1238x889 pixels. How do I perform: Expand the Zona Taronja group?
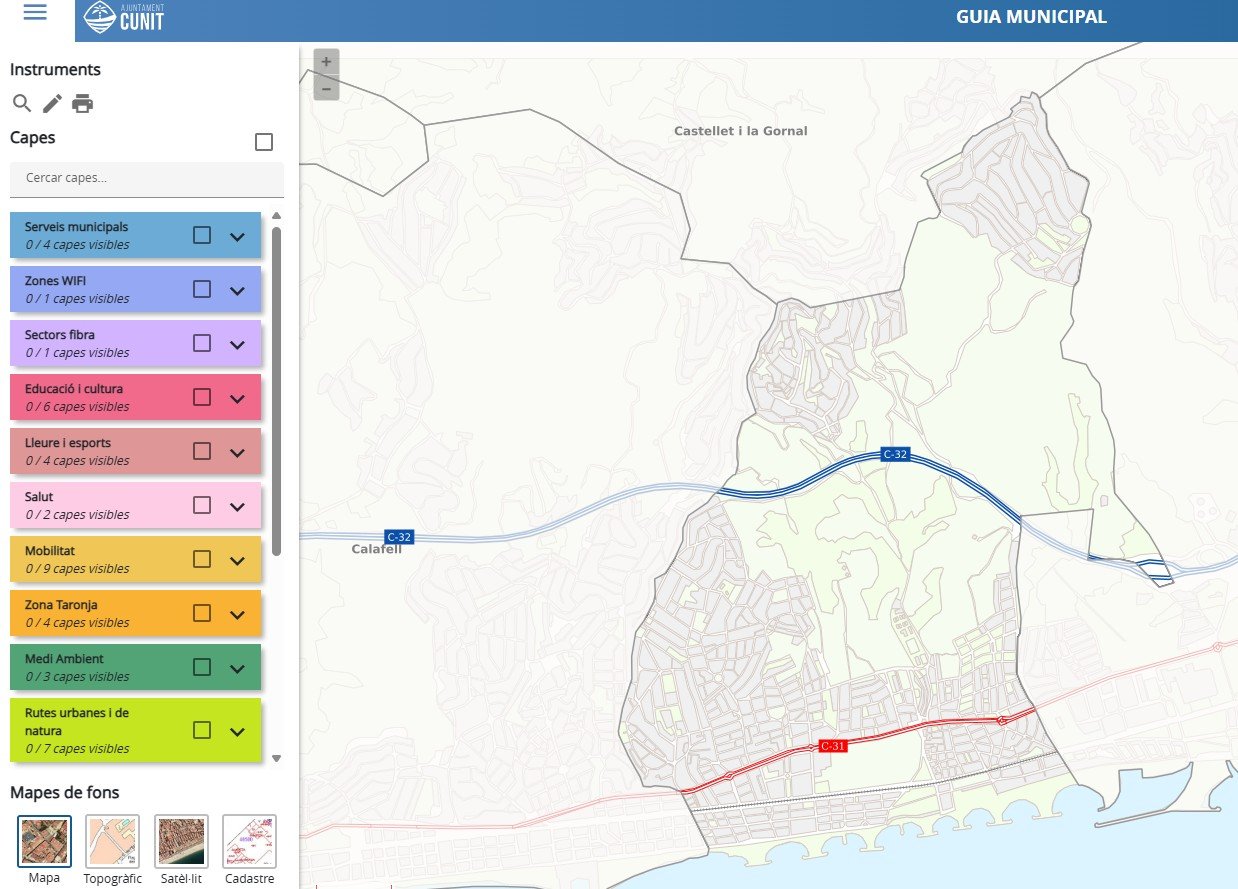pos(237,614)
